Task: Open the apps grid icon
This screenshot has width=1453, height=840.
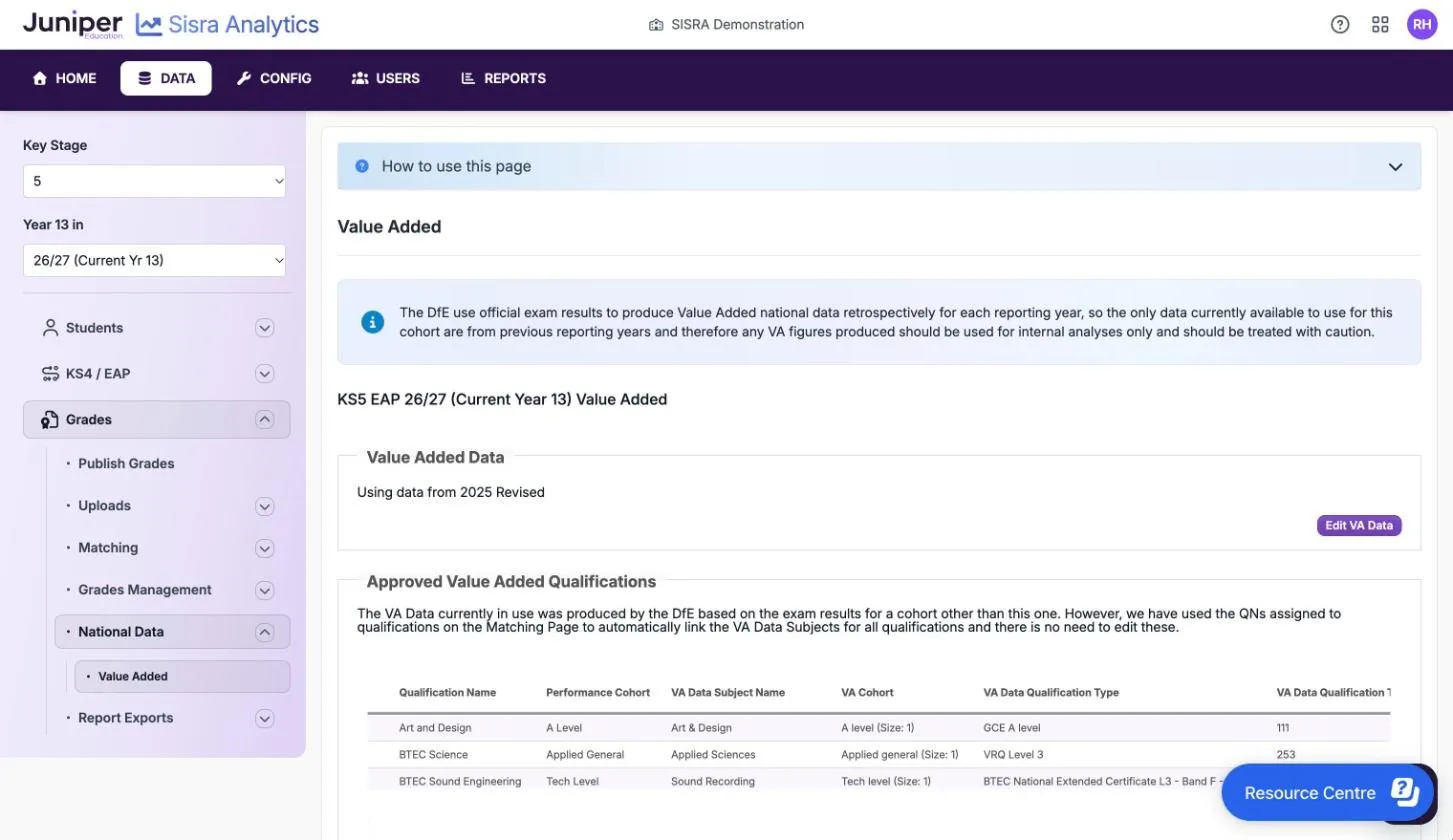Action: [1380, 25]
